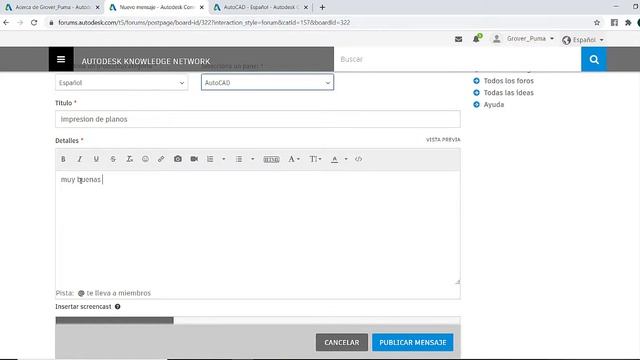Click the CANCELAR button
Viewport: 640px width, 360px height.
(x=342, y=342)
